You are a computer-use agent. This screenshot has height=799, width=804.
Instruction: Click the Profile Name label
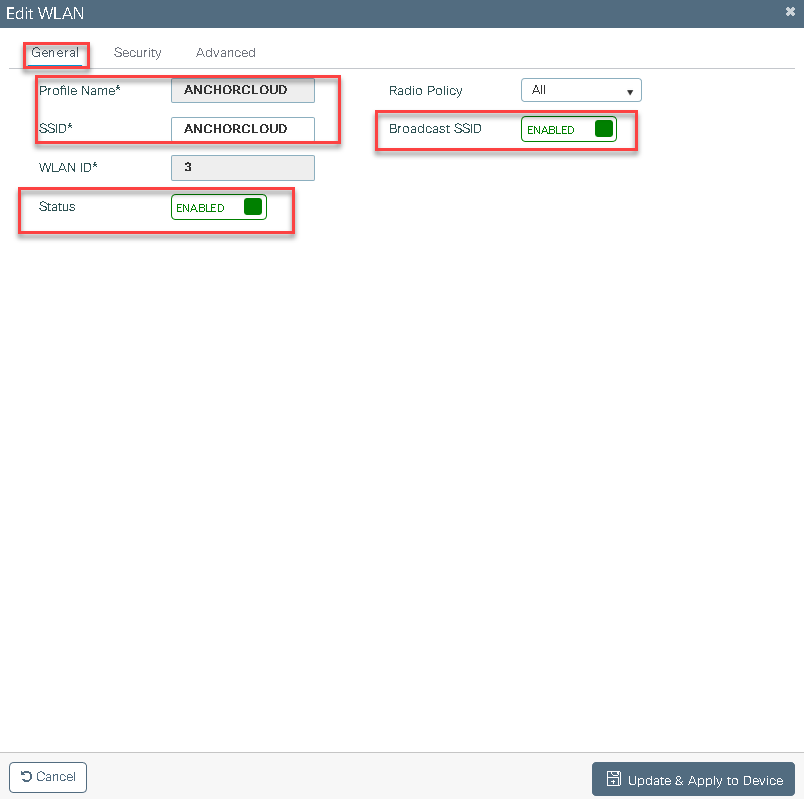79,91
